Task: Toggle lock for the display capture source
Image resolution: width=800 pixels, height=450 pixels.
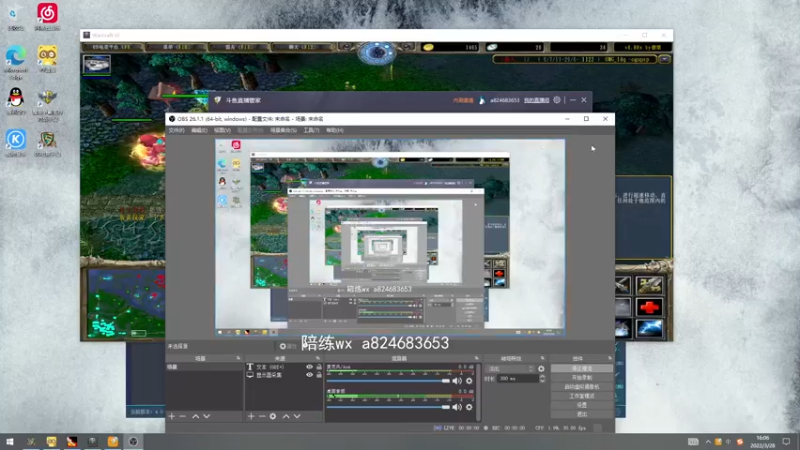Action: (x=319, y=375)
